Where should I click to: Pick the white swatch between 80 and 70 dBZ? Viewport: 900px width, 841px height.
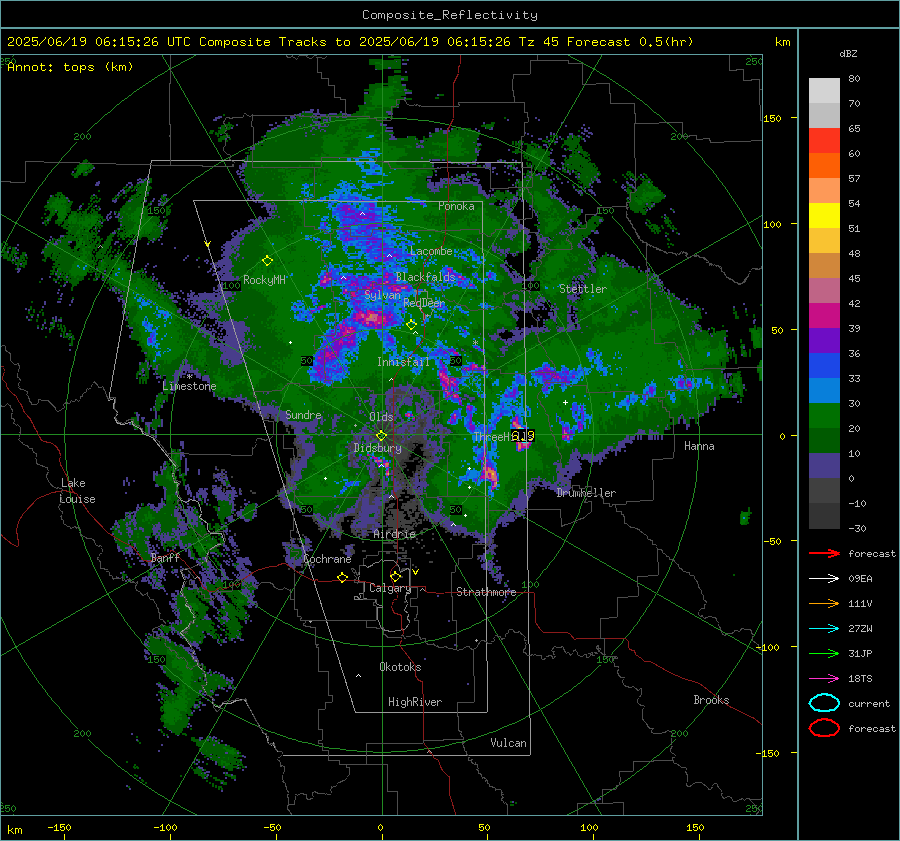tap(824, 90)
